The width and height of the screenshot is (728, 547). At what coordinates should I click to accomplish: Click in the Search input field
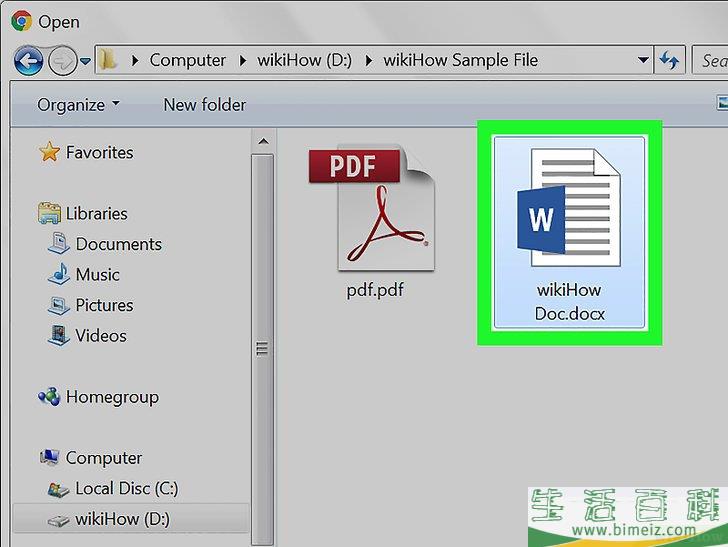pos(712,60)
